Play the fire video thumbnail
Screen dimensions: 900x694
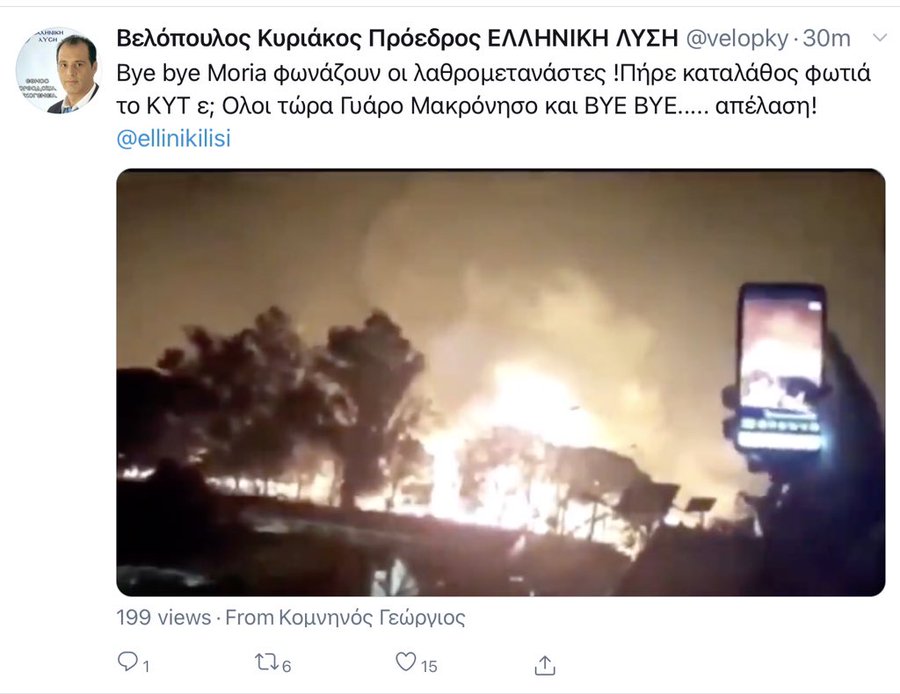click(x=501, y=382)
